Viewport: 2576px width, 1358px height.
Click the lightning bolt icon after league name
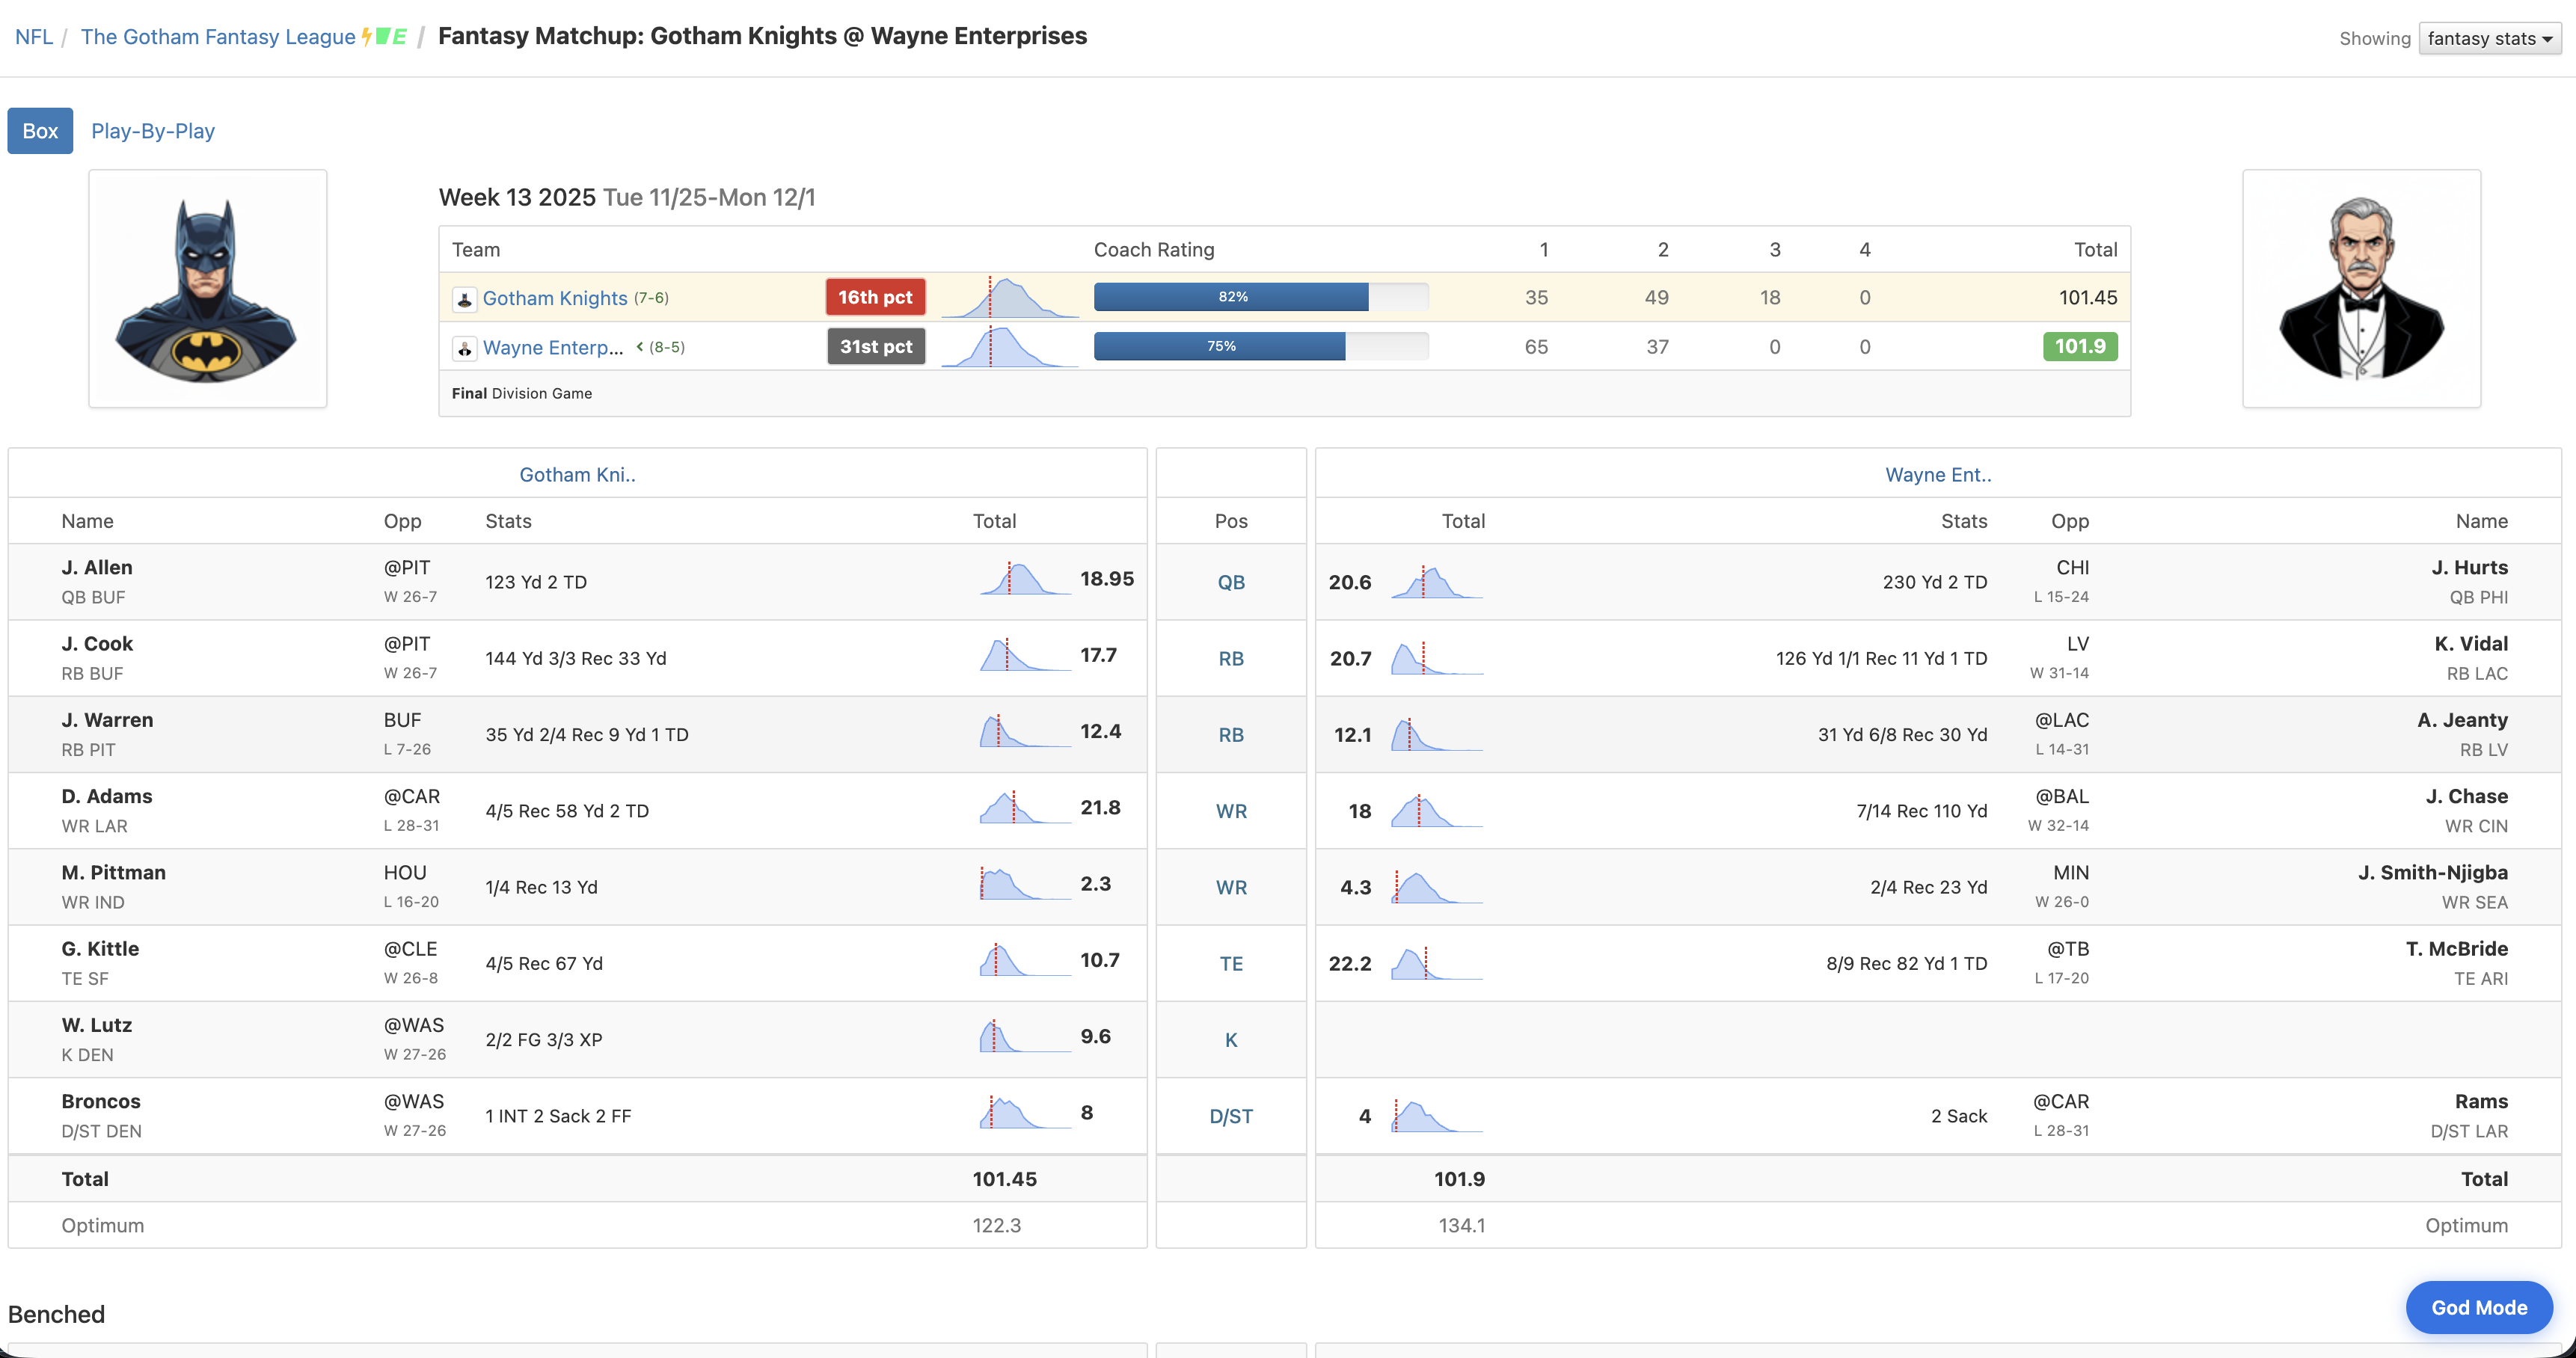click(x=366, y=37)
